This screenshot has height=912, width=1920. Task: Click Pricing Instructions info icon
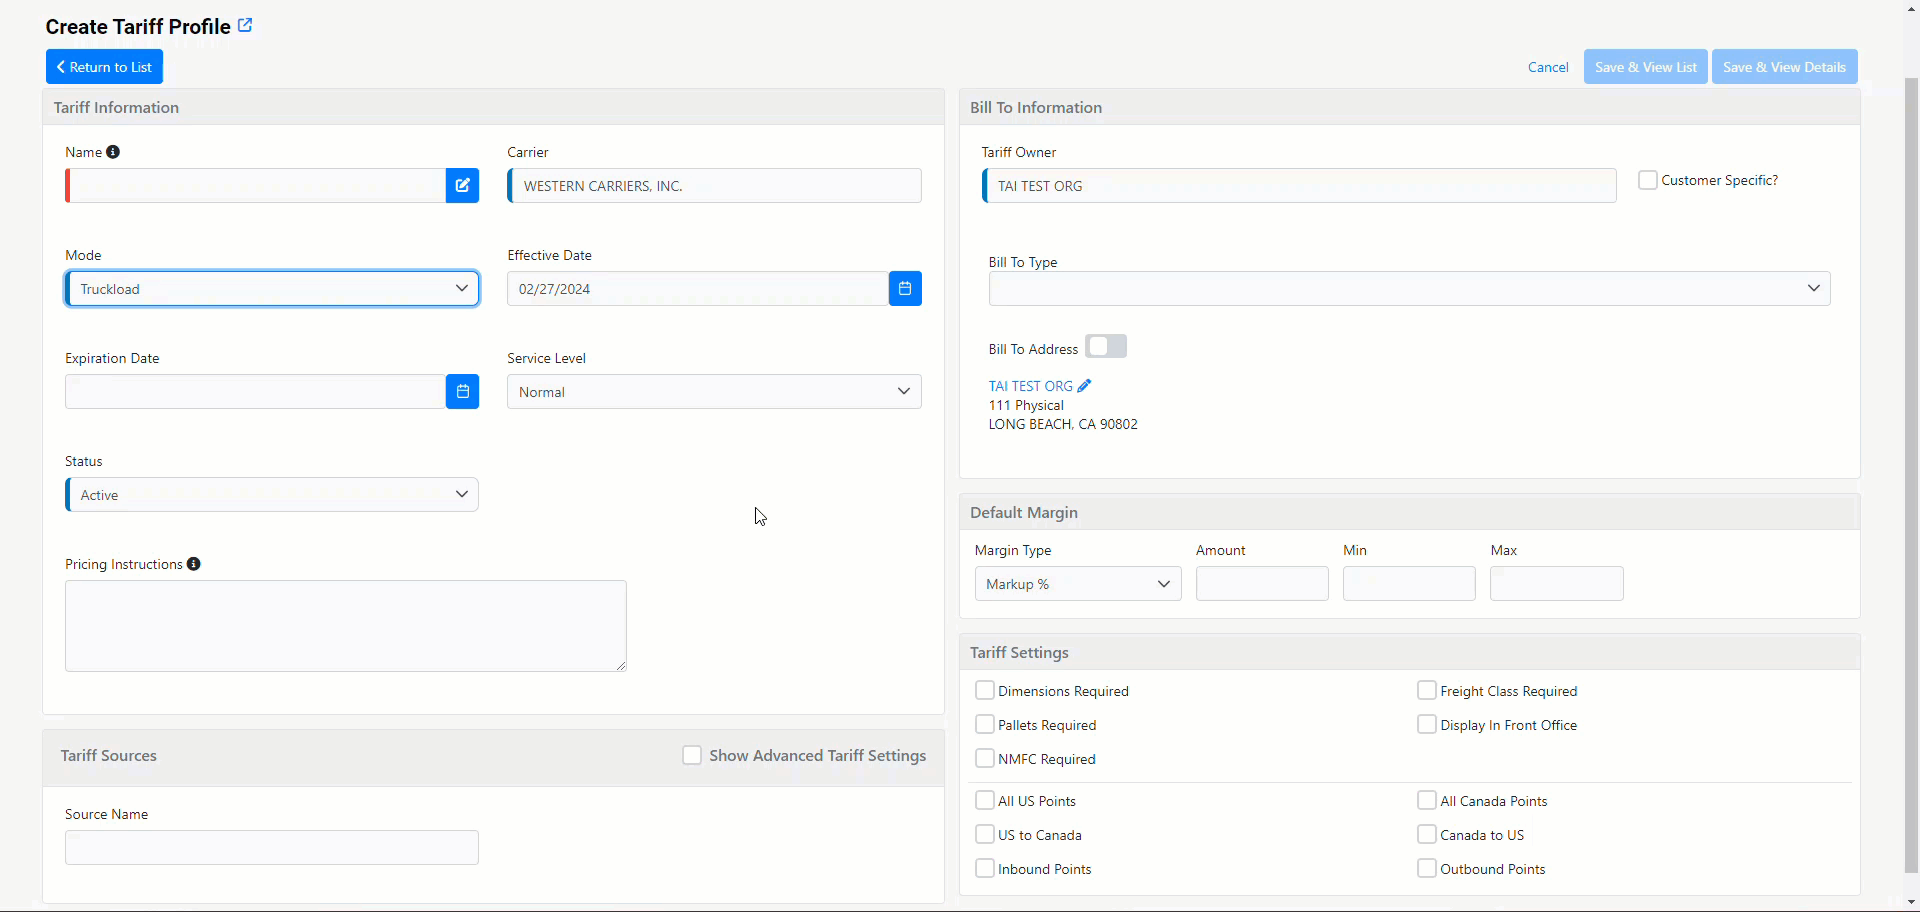click(x=194, y=564)
